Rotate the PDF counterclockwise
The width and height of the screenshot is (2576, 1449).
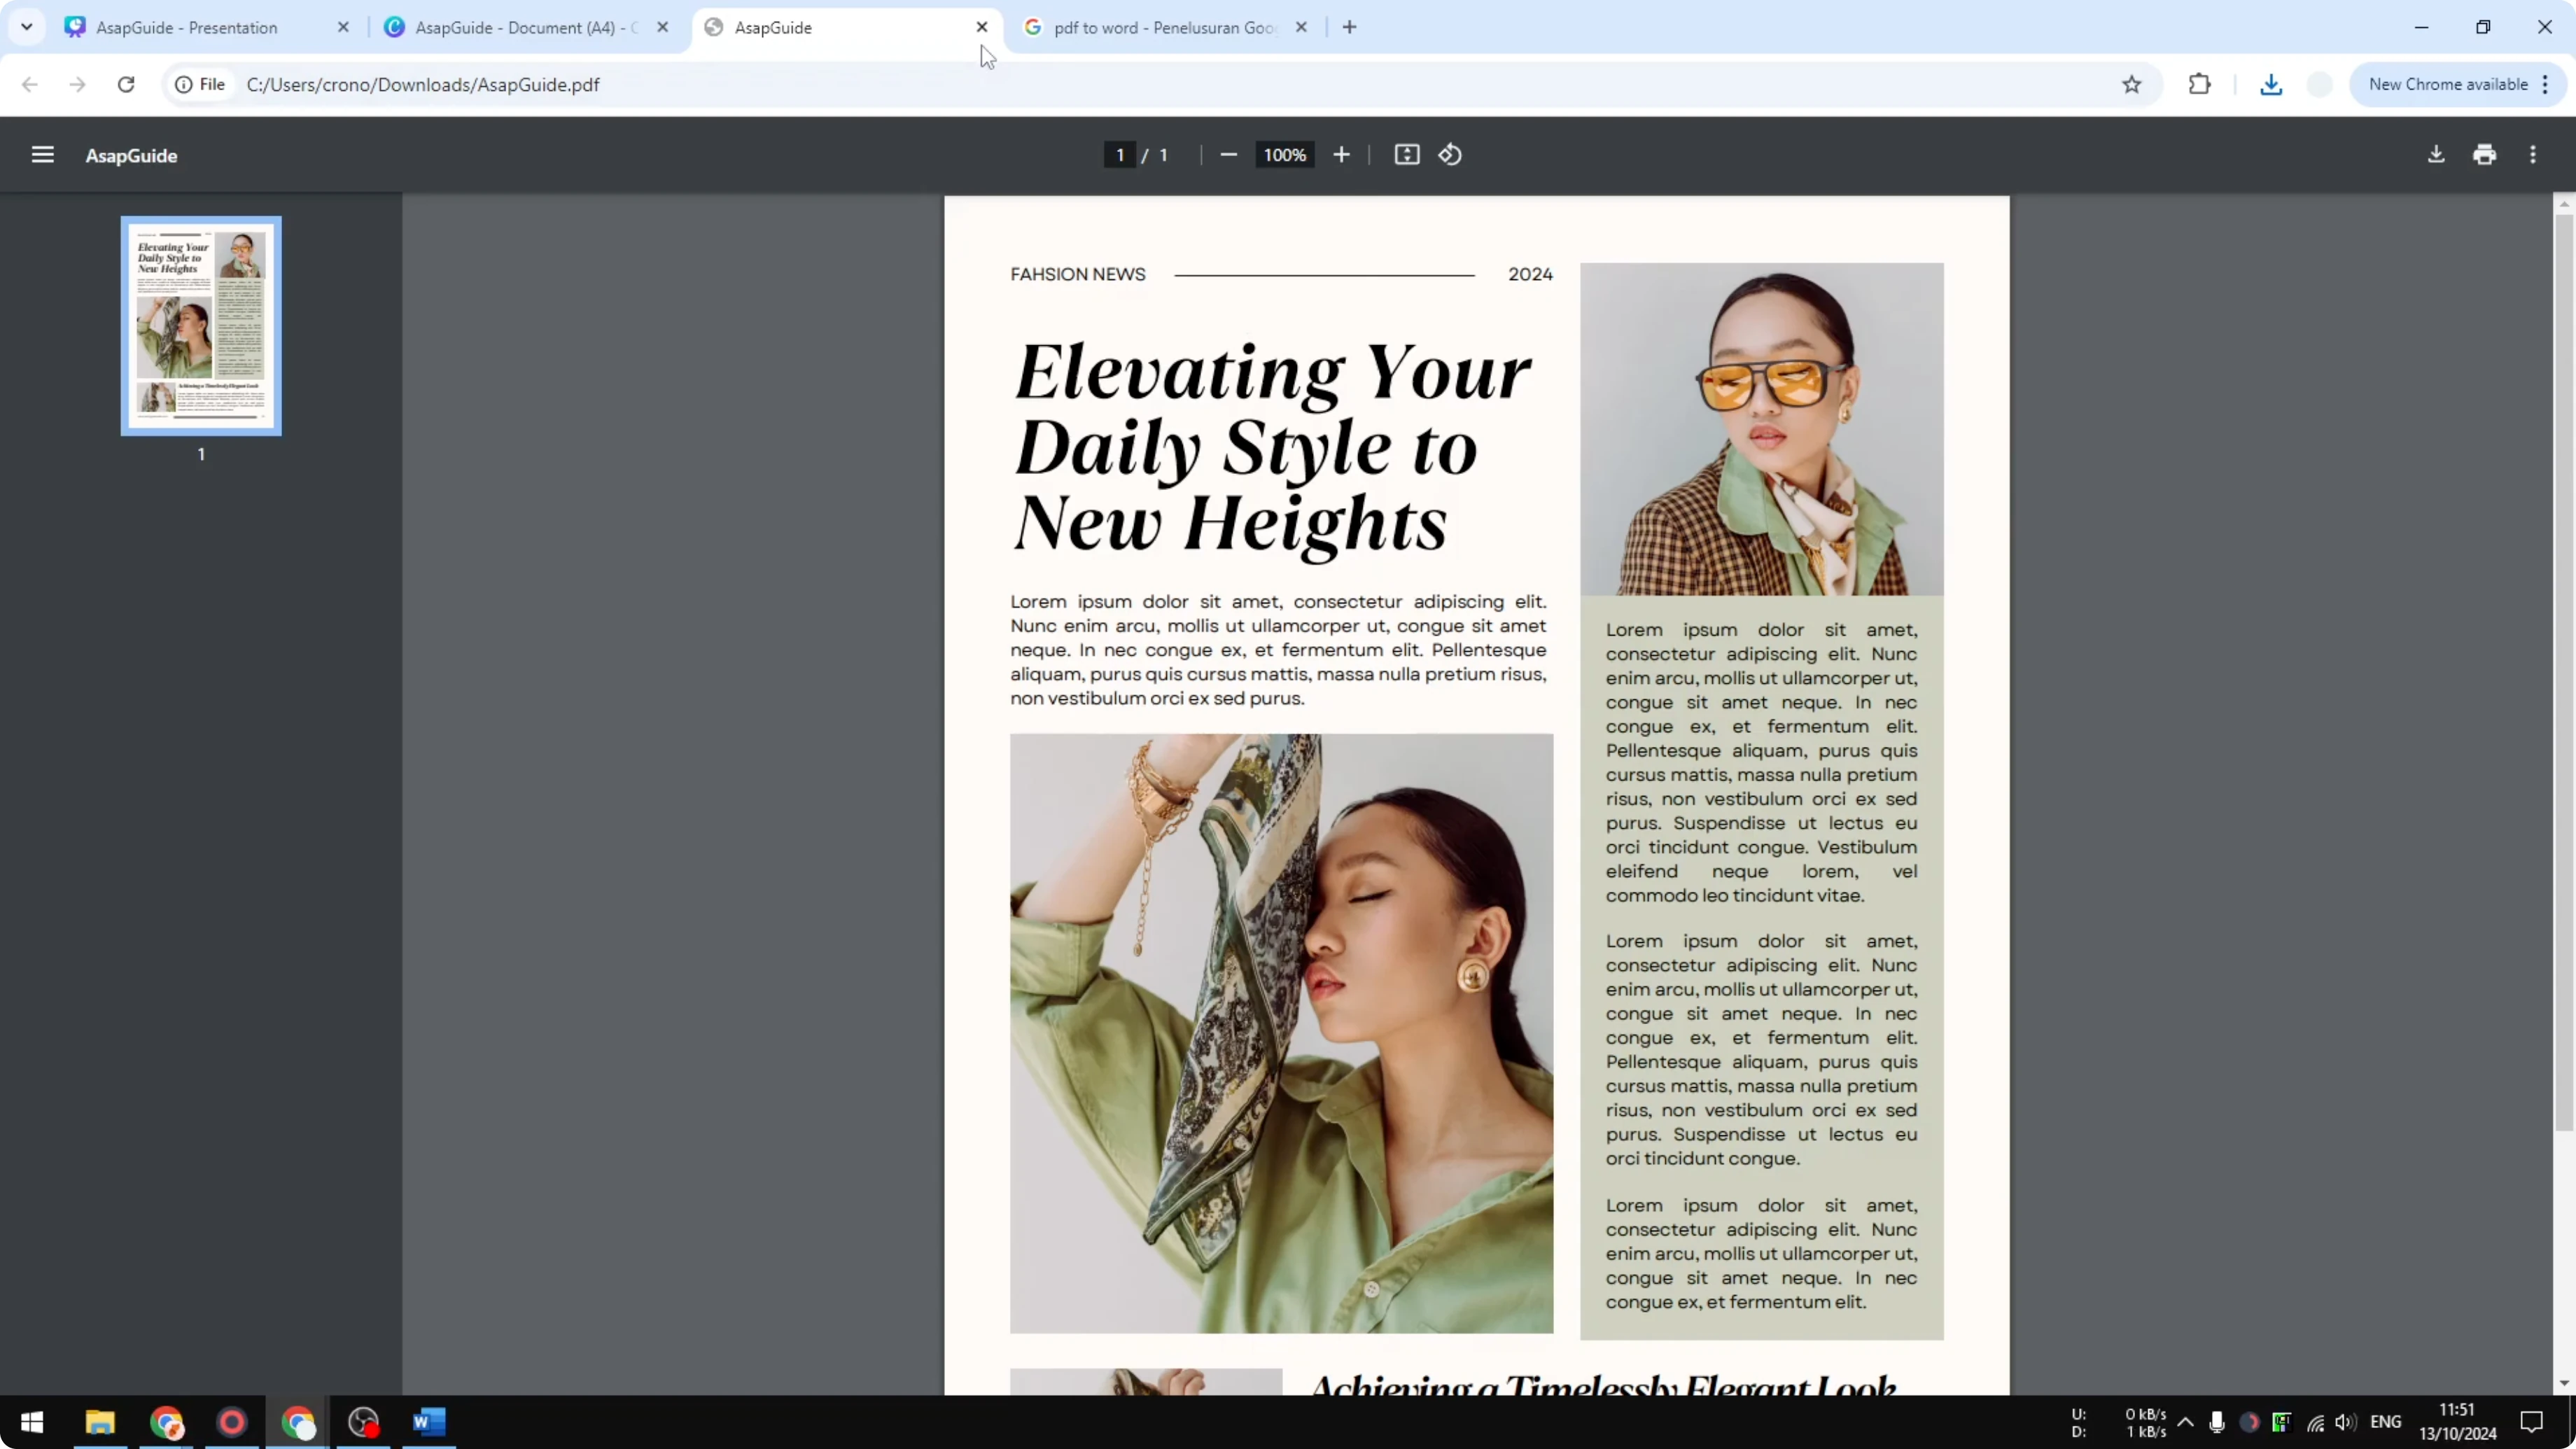(1450, 155)
